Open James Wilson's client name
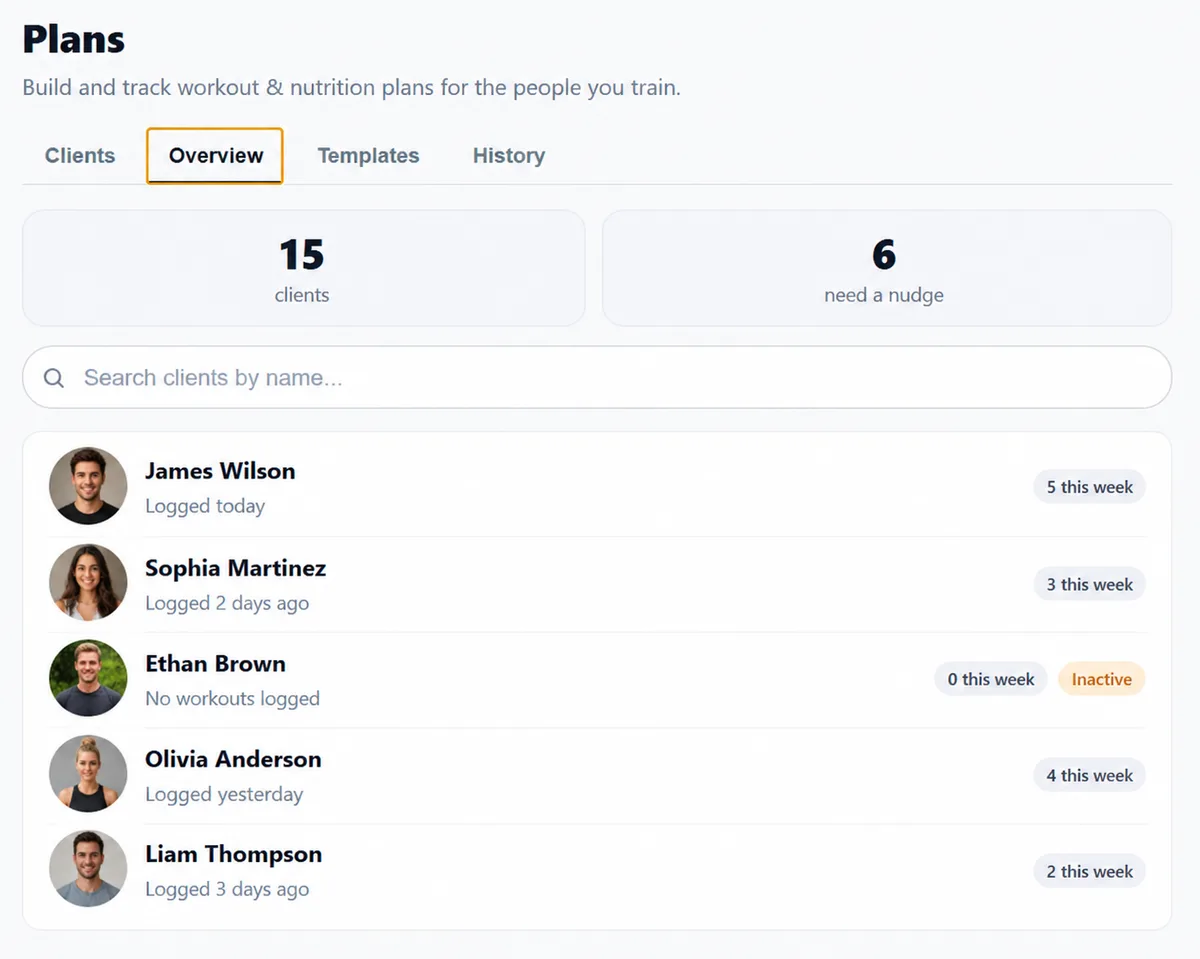Screen dimensions: 1200x959 (220, 471)
